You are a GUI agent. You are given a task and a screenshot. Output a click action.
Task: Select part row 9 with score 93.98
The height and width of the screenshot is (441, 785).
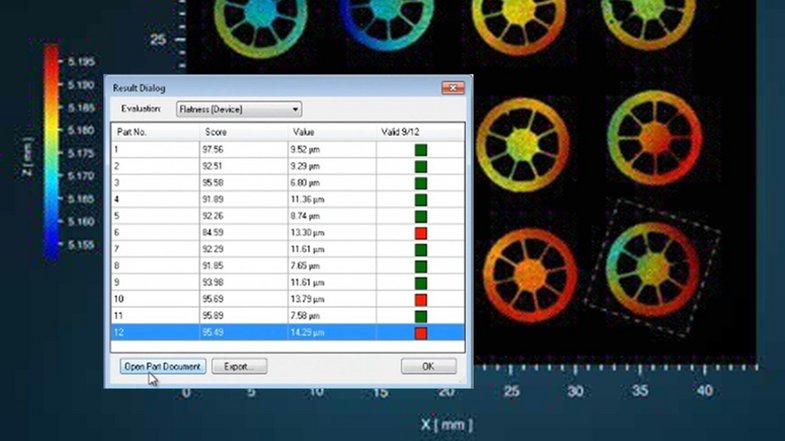click(288, 282)
